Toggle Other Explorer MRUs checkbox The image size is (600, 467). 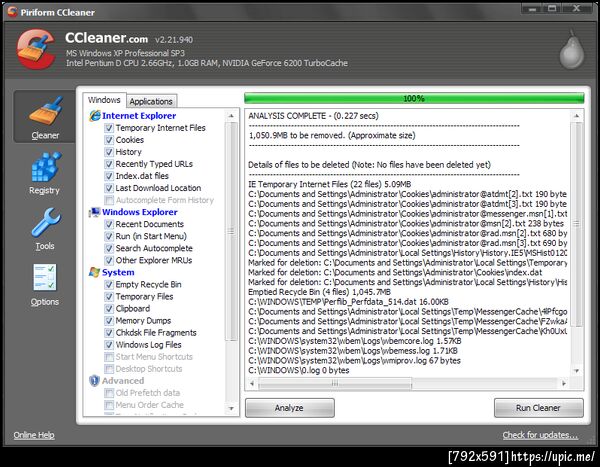point(109,260)
